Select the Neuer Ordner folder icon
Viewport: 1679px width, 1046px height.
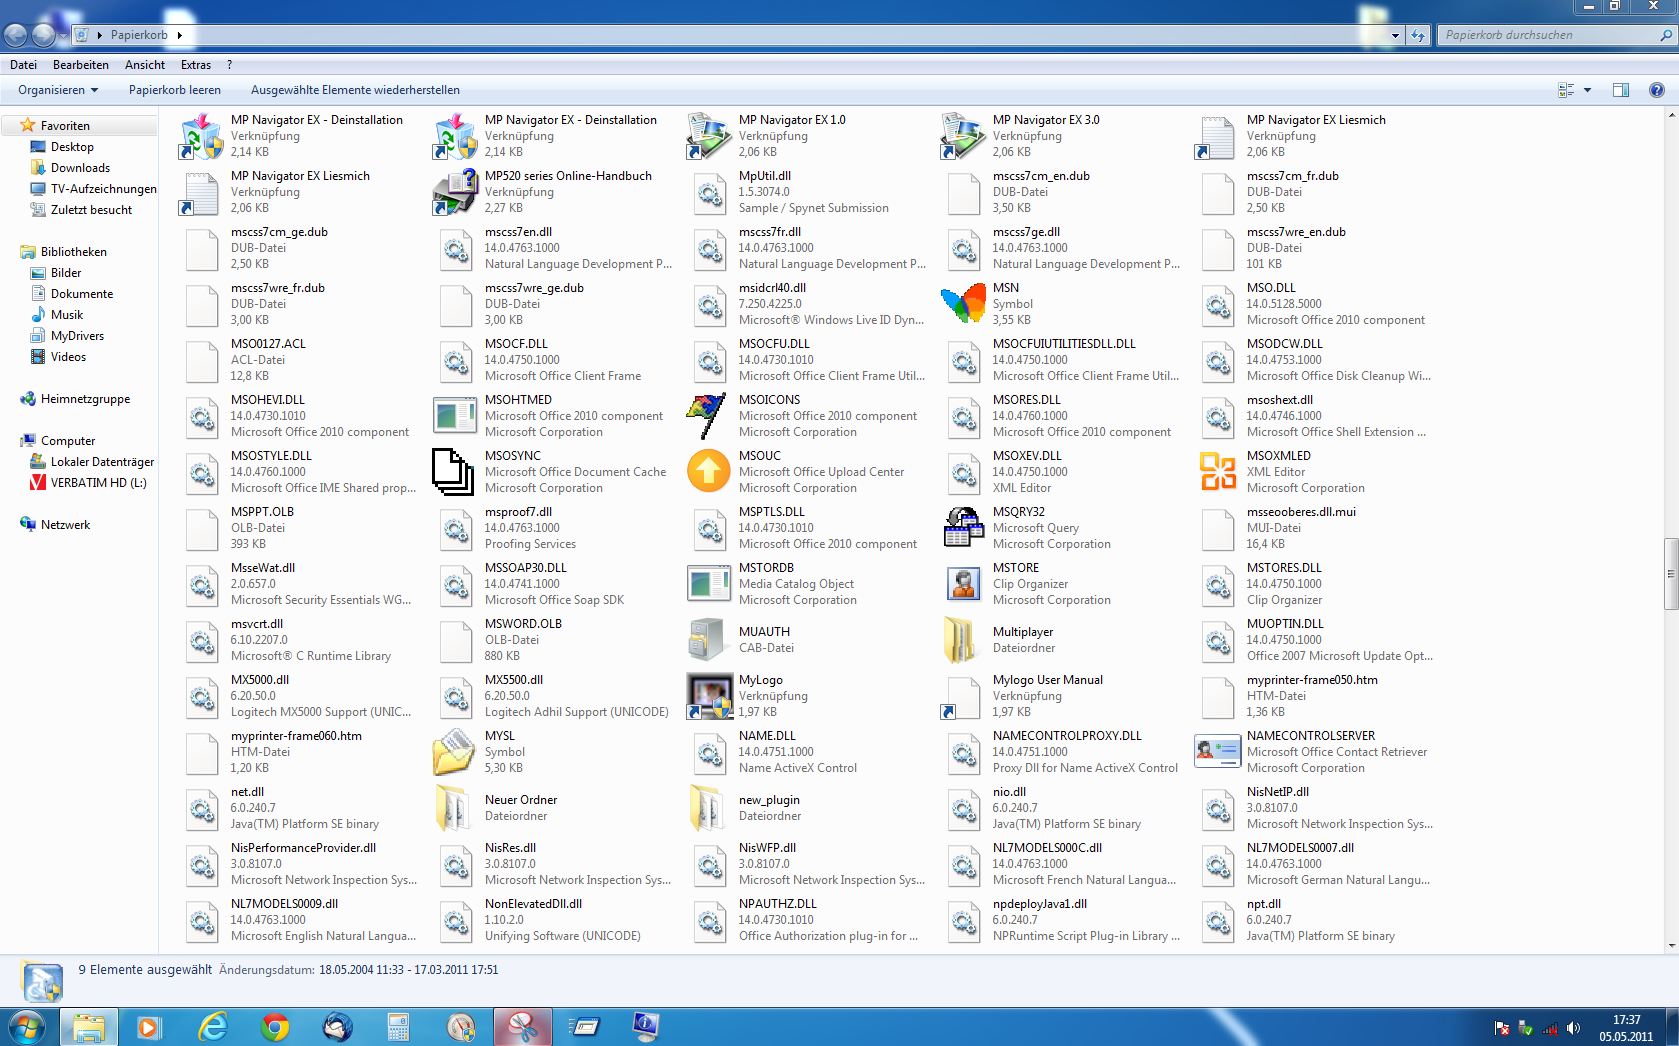point(455,808)
